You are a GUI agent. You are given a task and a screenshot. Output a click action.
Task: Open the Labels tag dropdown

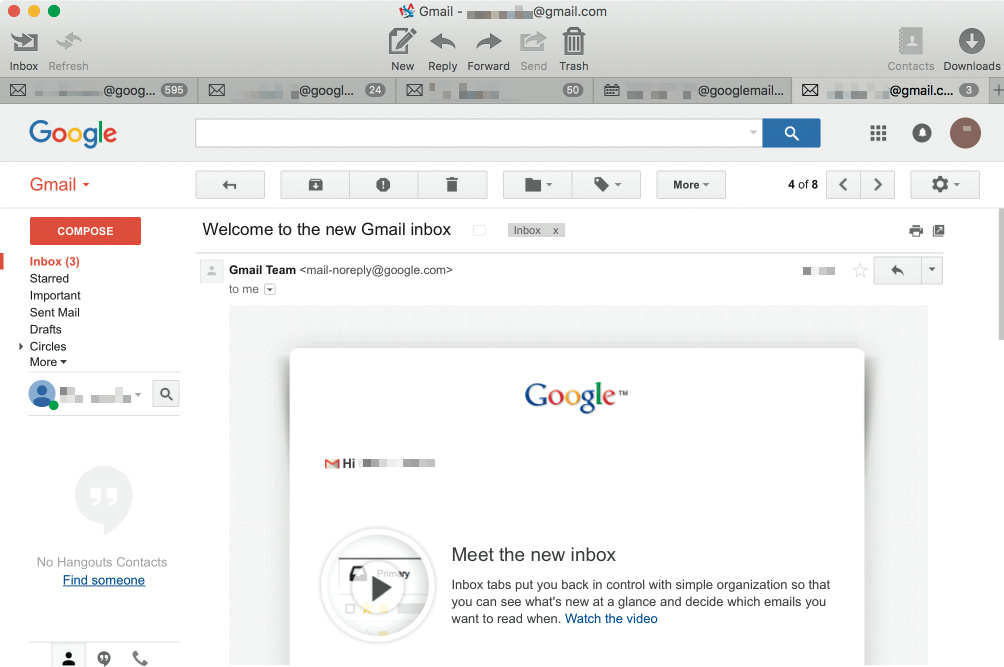click(x=606, y=185)
